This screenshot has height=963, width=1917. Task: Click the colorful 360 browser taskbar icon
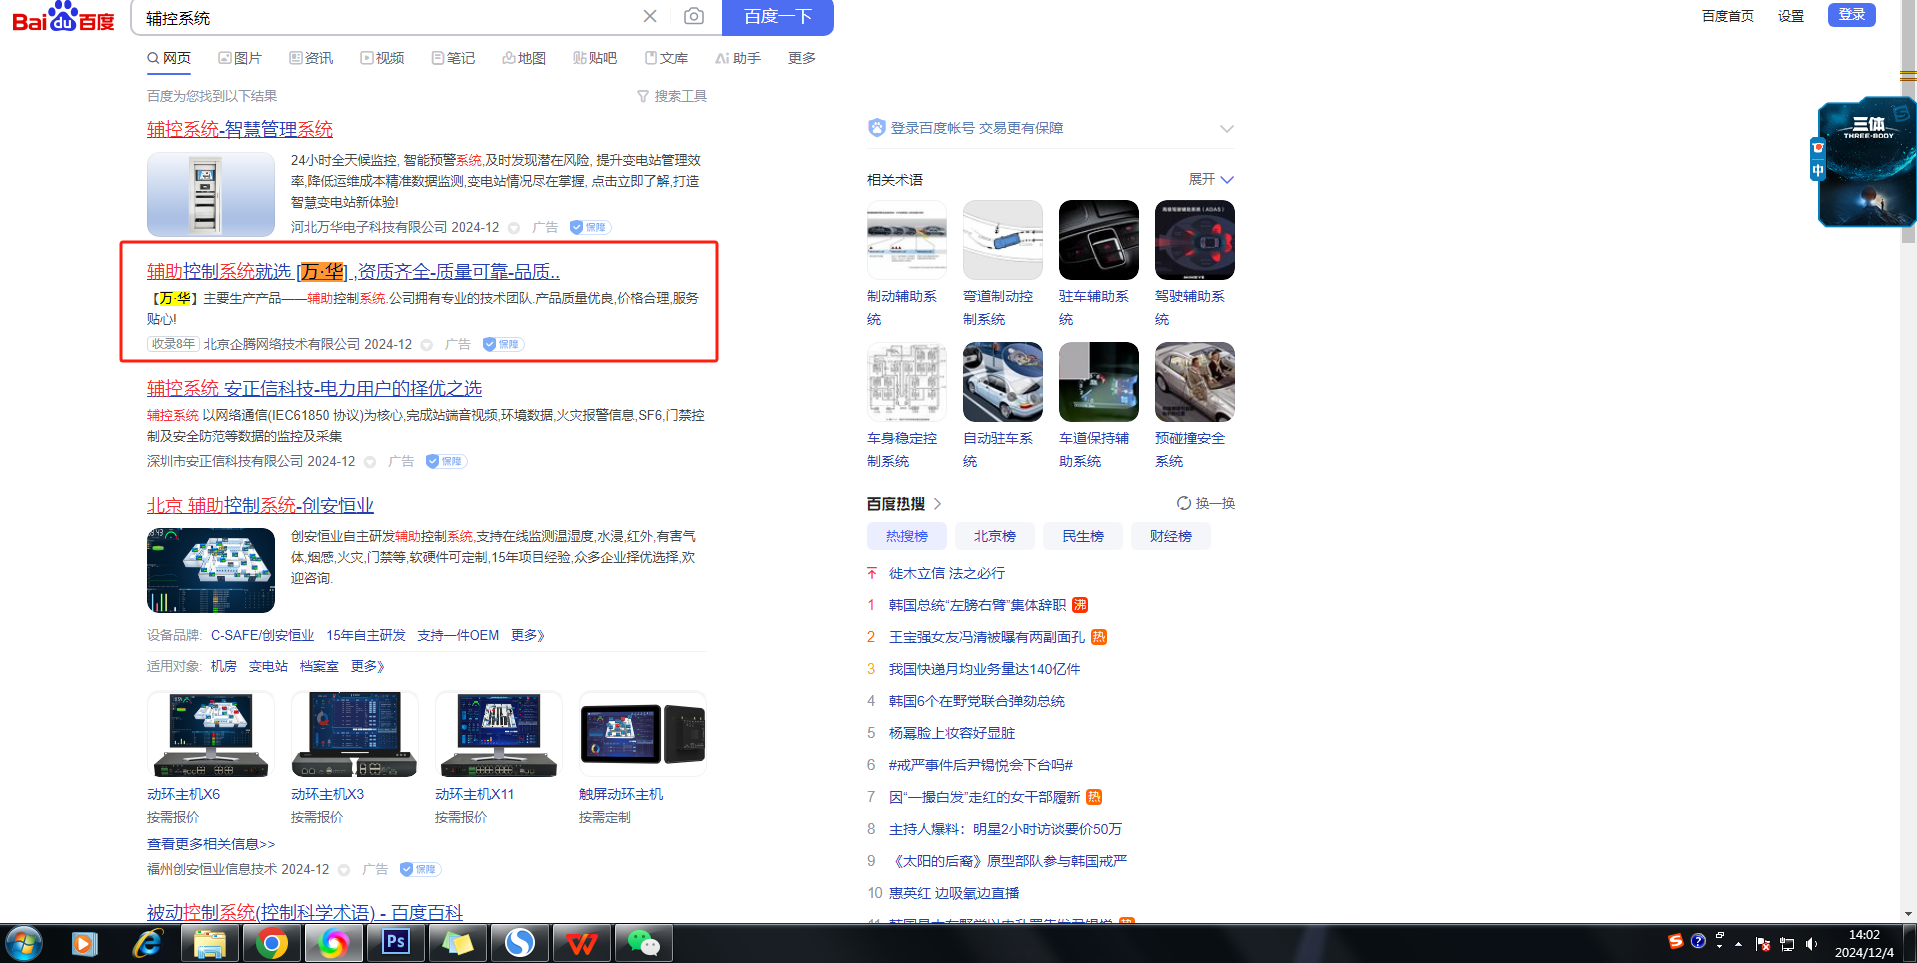(333, 943)
